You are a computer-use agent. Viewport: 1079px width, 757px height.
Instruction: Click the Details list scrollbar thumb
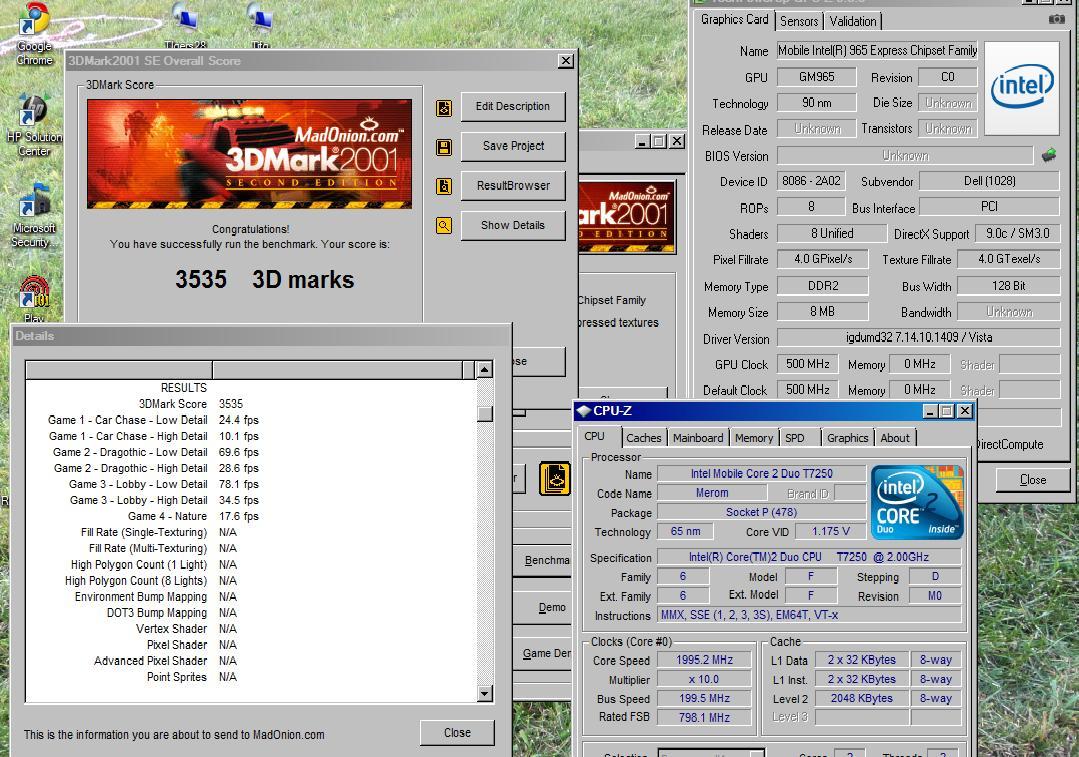[484, 414]
